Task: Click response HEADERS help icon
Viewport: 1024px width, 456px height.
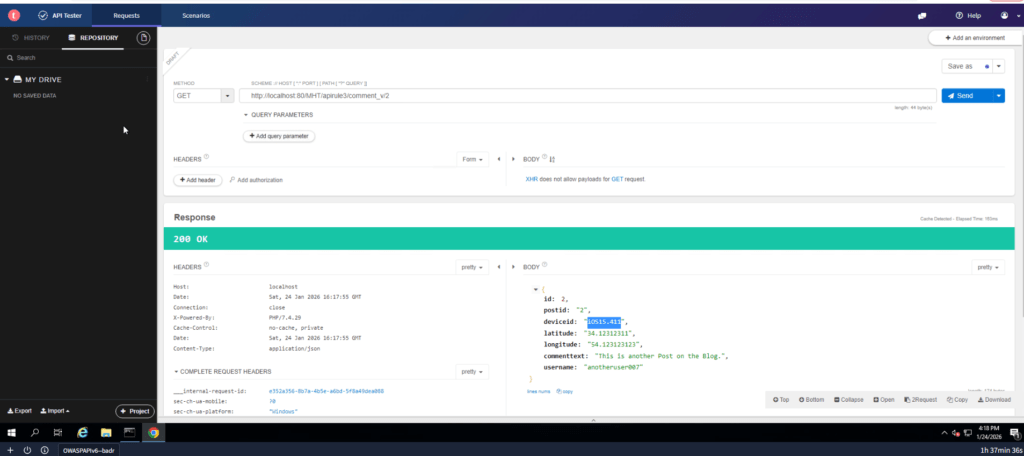Action: click(x=206, y=265)
